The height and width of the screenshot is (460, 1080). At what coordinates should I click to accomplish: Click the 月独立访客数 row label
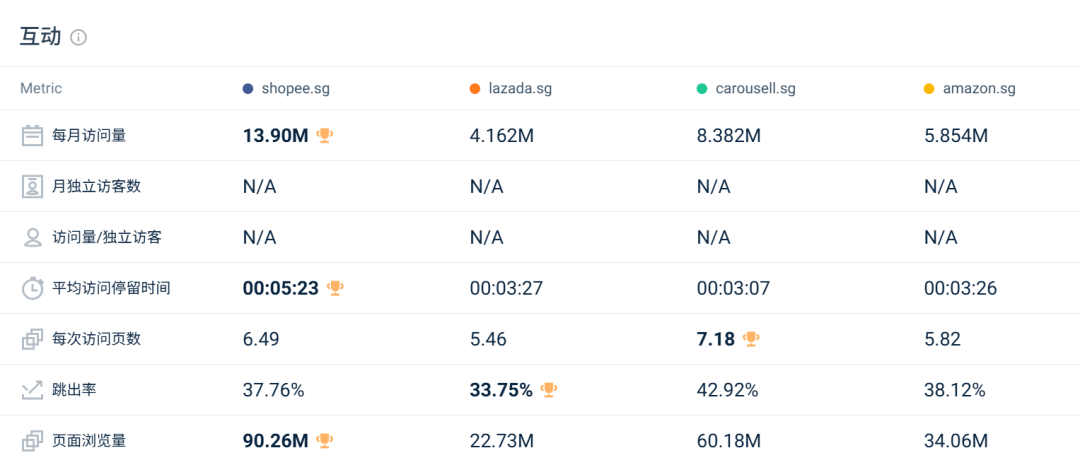tap(96, 187)
